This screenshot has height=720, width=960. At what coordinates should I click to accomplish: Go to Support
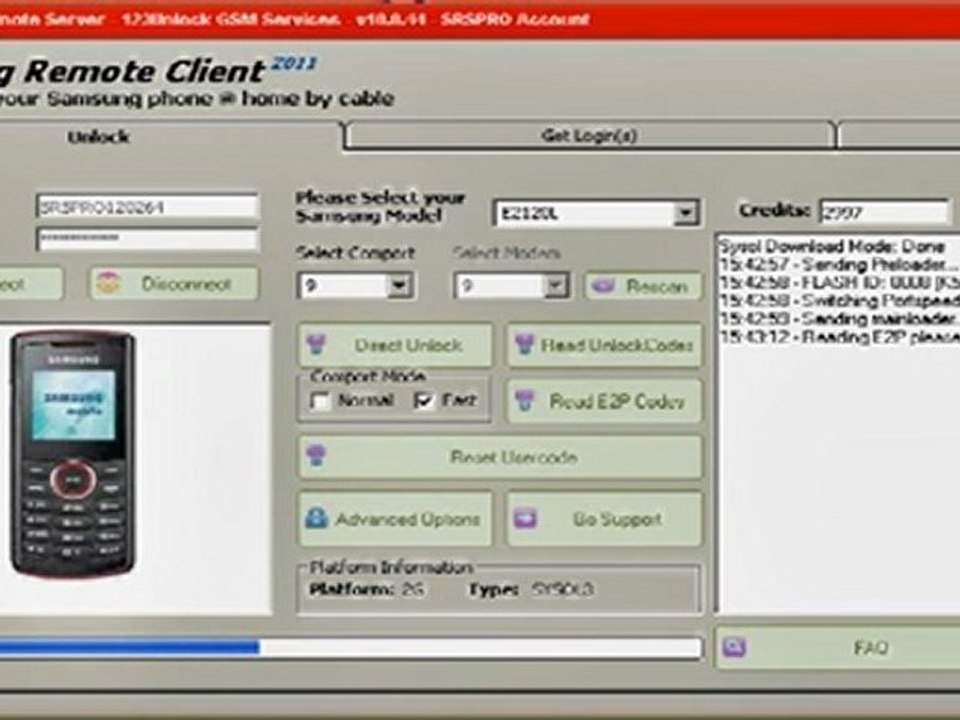pos(604,519)
